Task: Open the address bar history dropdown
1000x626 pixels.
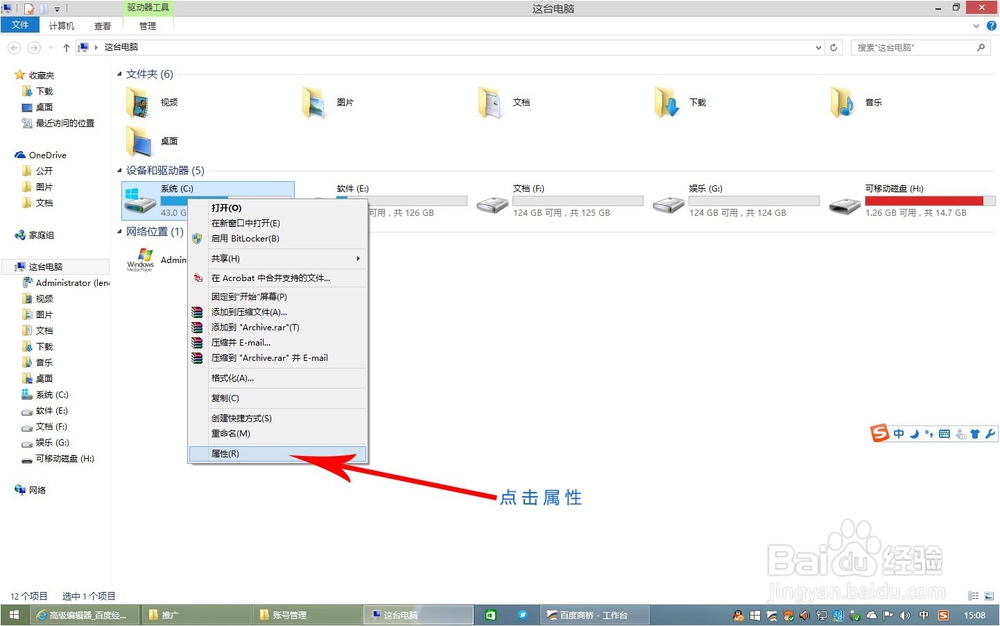Action: coord(818,47)
